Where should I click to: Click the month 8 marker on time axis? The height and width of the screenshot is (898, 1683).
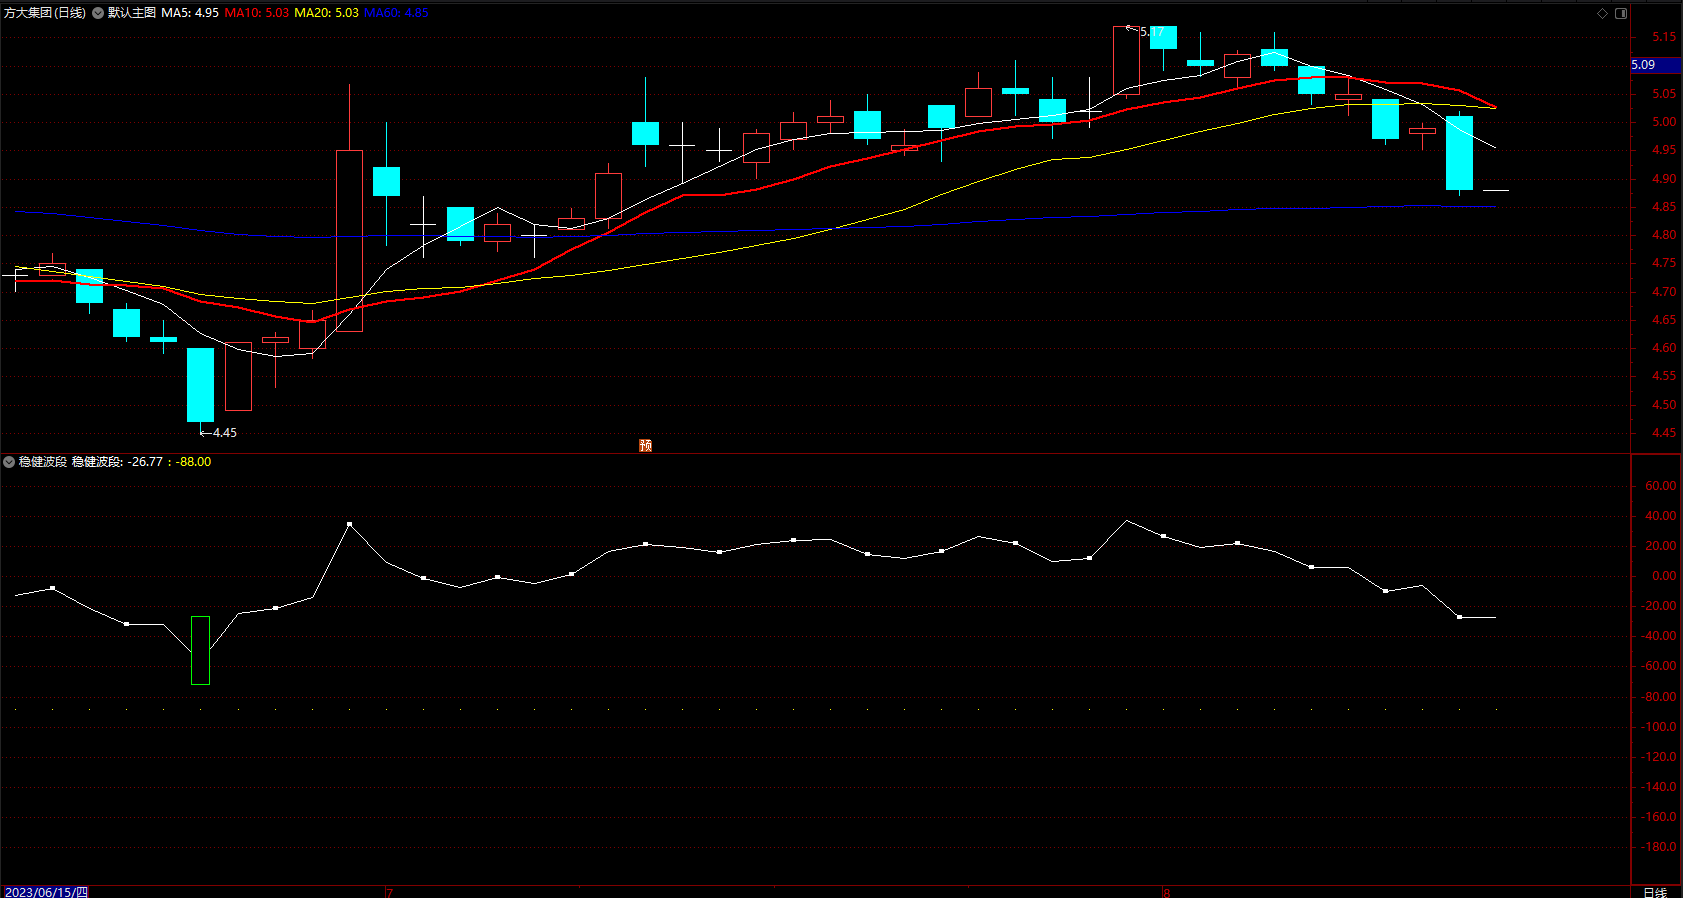click(1166, 892)
